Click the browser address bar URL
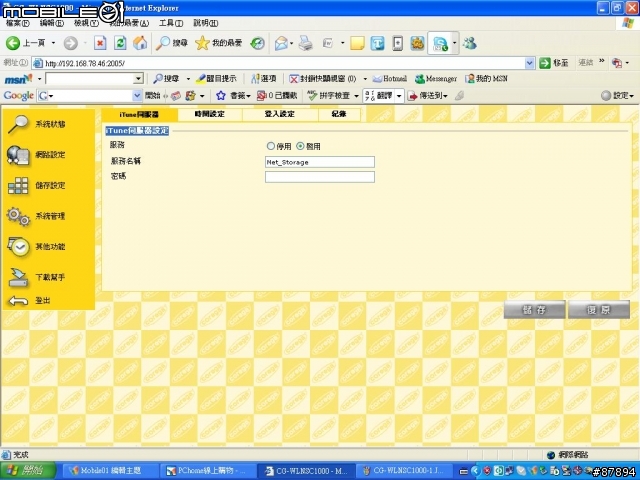Viewport: 640px width, 480px height. (84, 63)
